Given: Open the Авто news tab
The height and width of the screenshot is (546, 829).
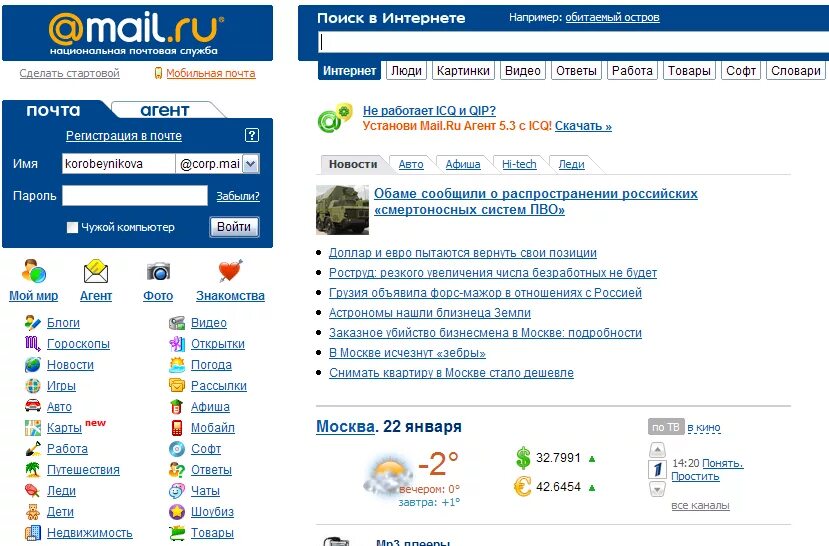Looking at the screenshot, I should pyautogui.click(x=411, y=164).
